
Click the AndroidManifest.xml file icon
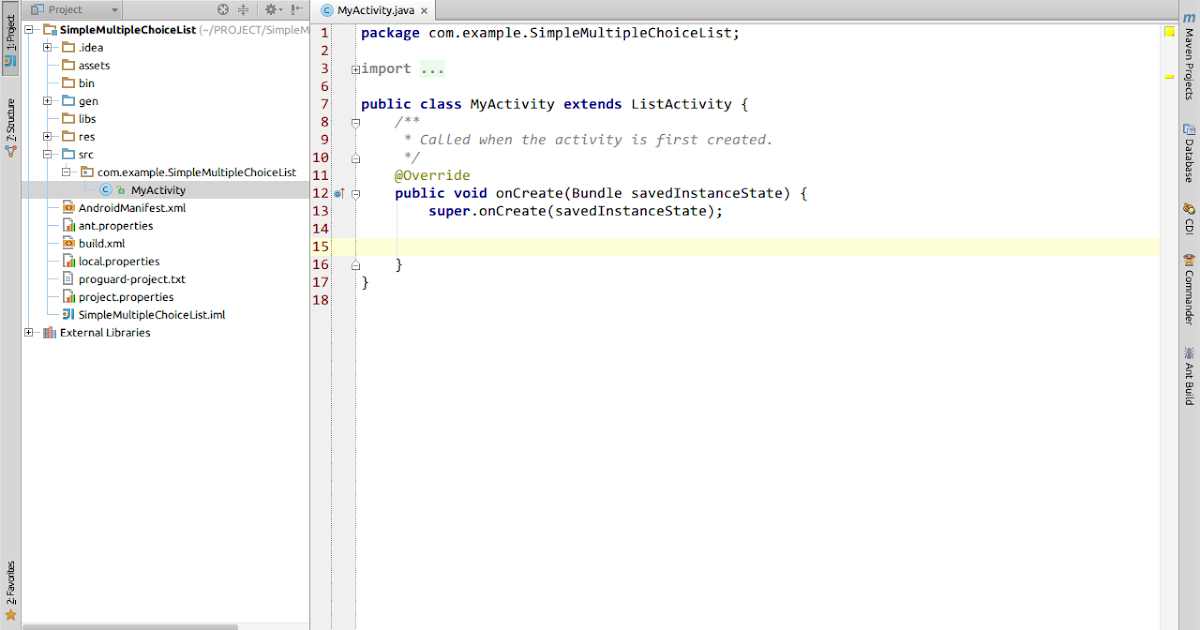point(68,208)
